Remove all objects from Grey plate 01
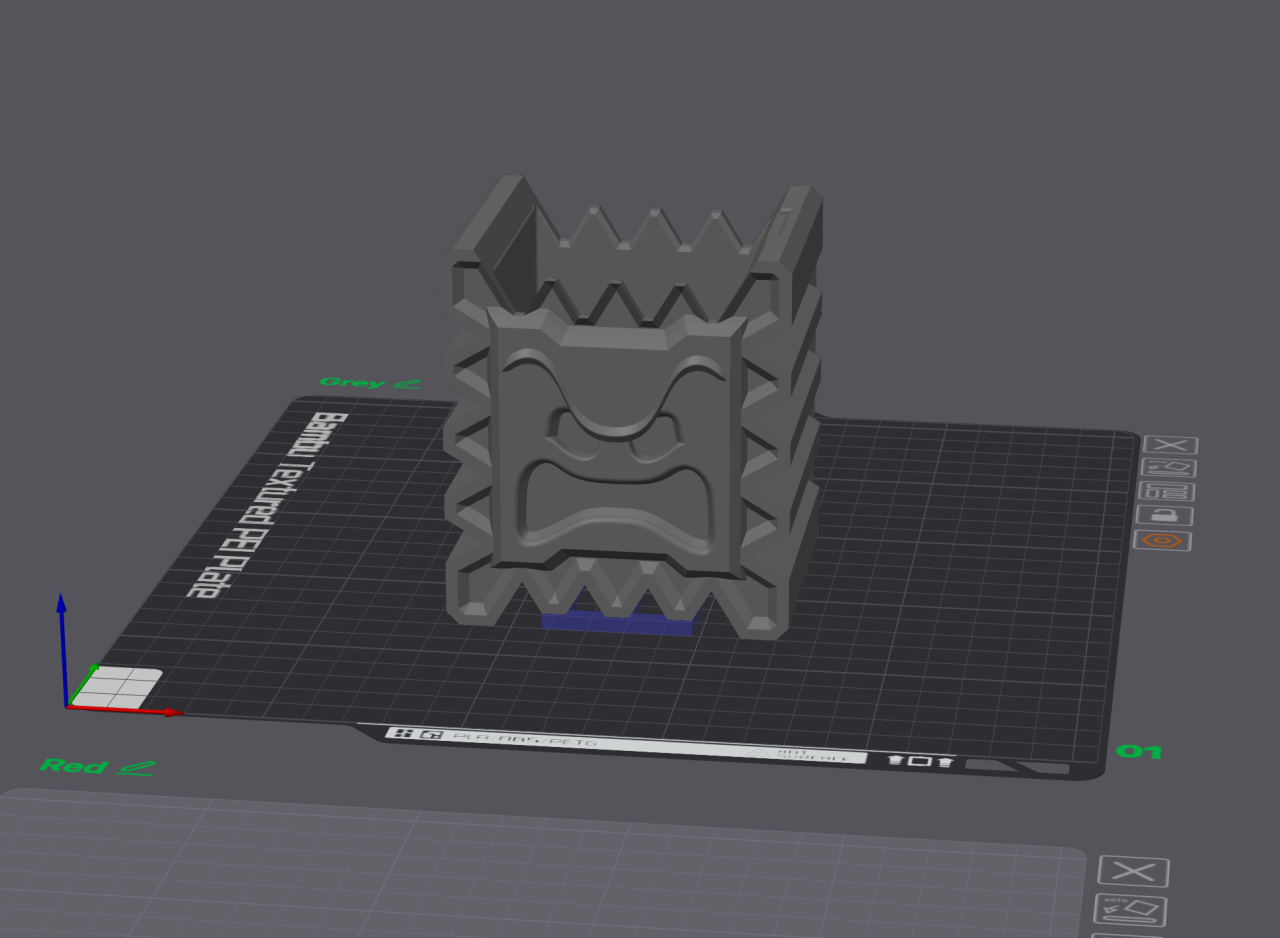1280x938 pixels. [1170, 446]
